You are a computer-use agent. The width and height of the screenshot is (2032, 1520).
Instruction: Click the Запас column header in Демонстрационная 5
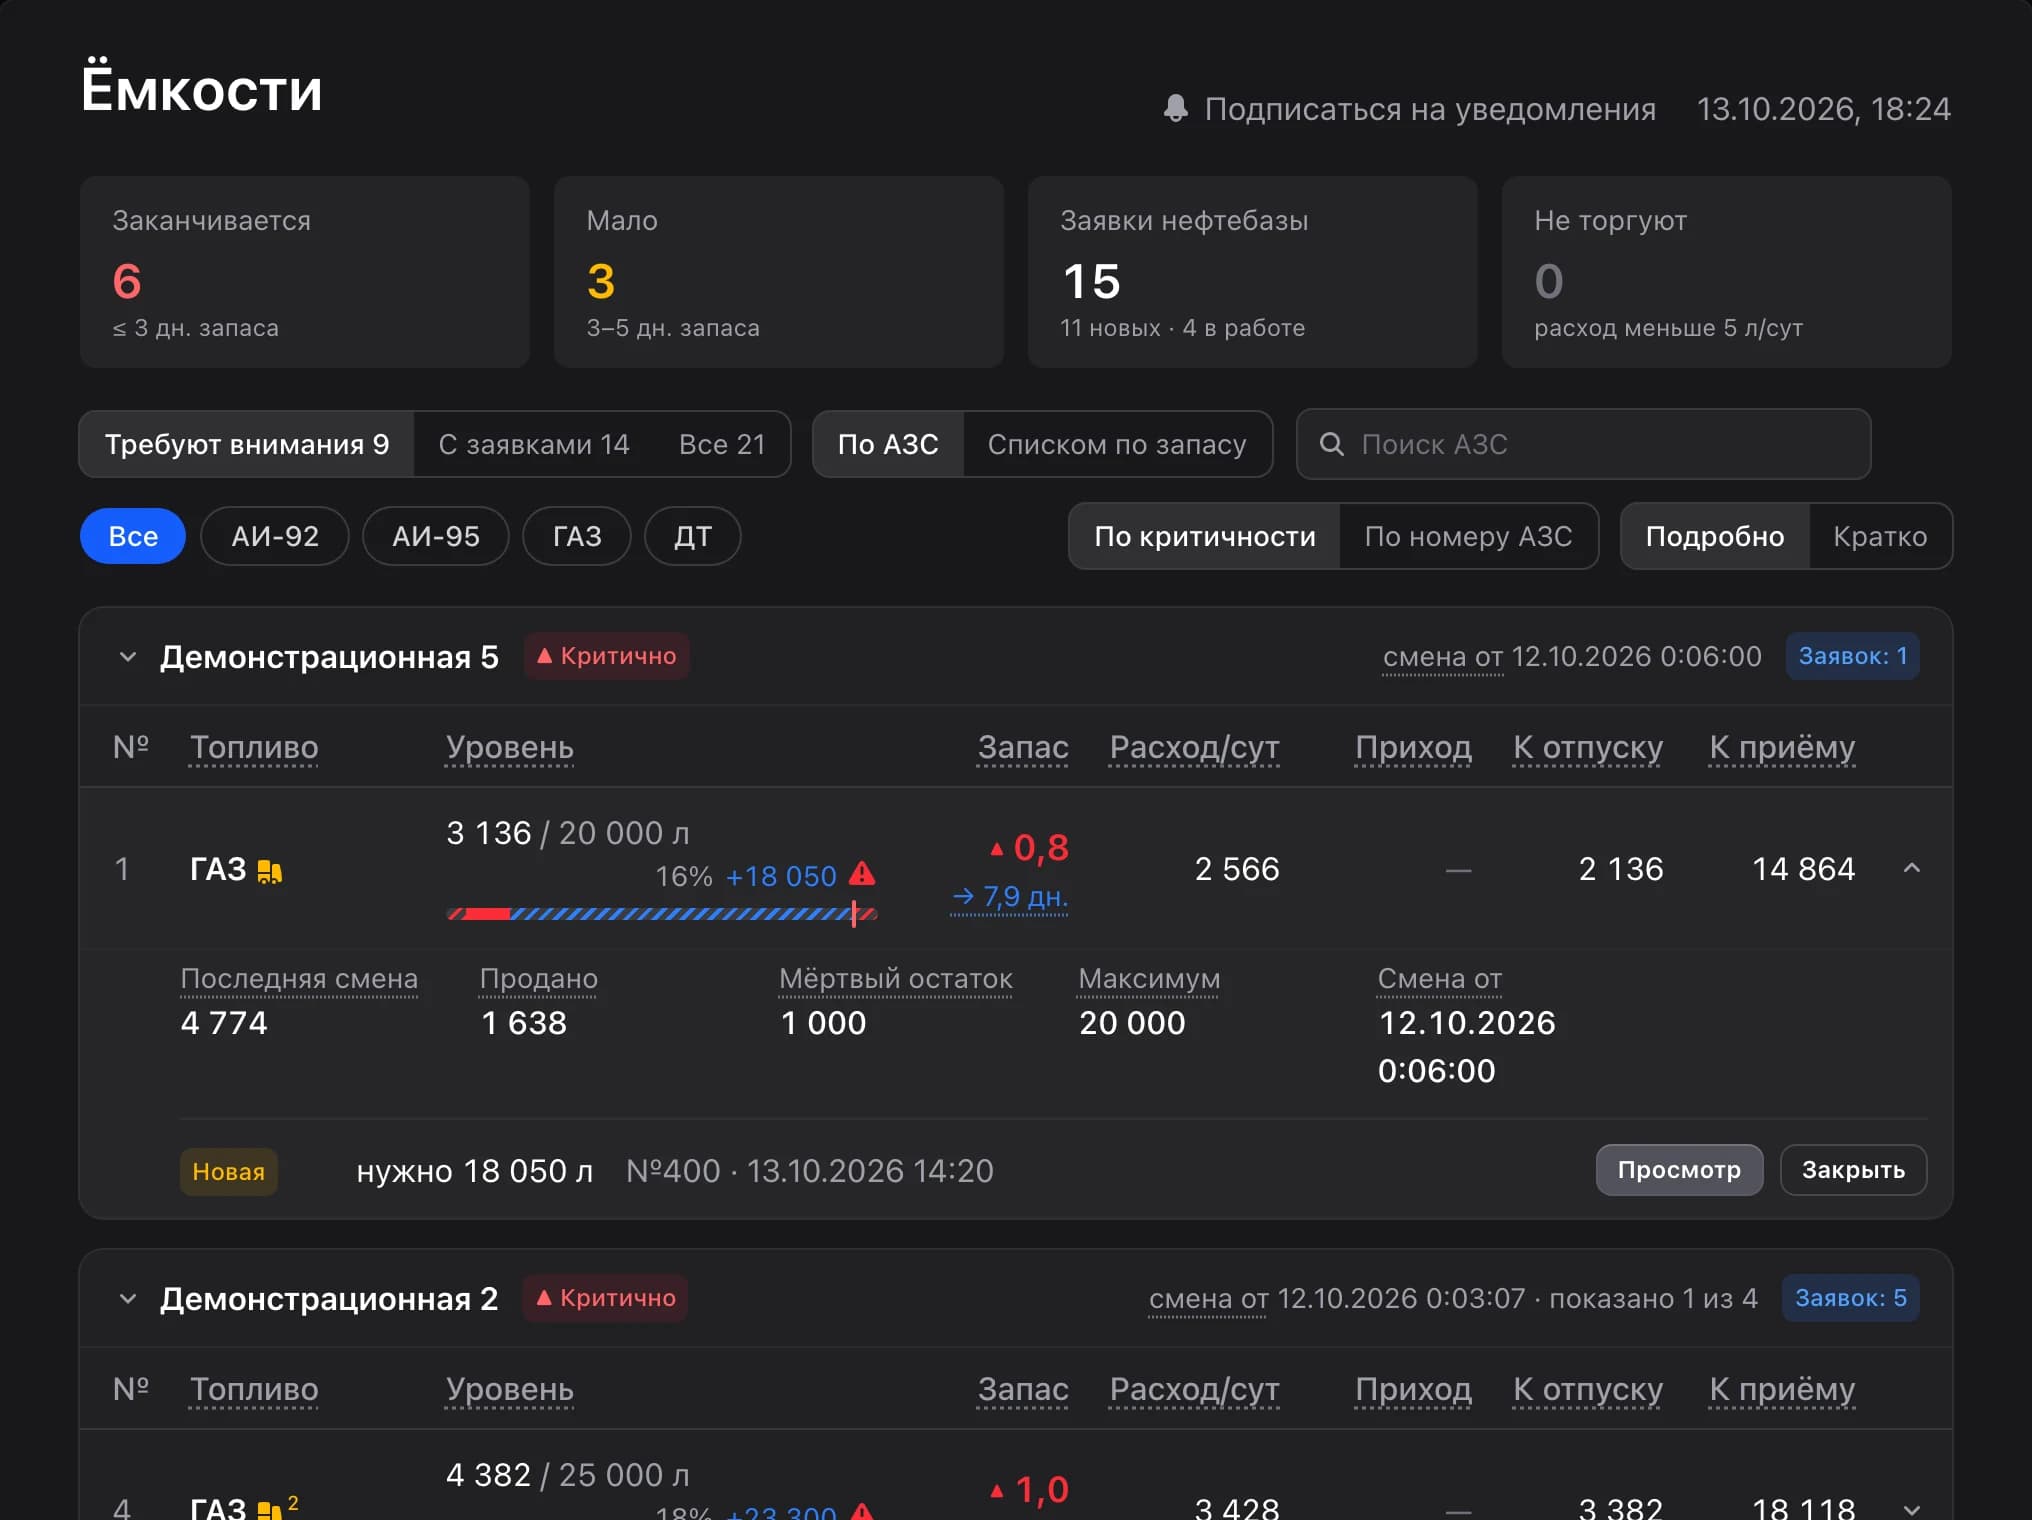pyautogui.click(x=1023, y=747)
